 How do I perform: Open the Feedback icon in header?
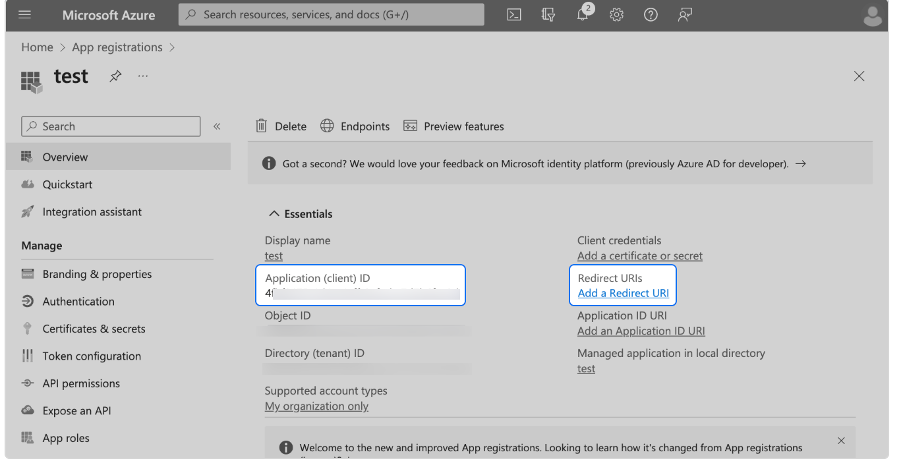click(685, 15)
